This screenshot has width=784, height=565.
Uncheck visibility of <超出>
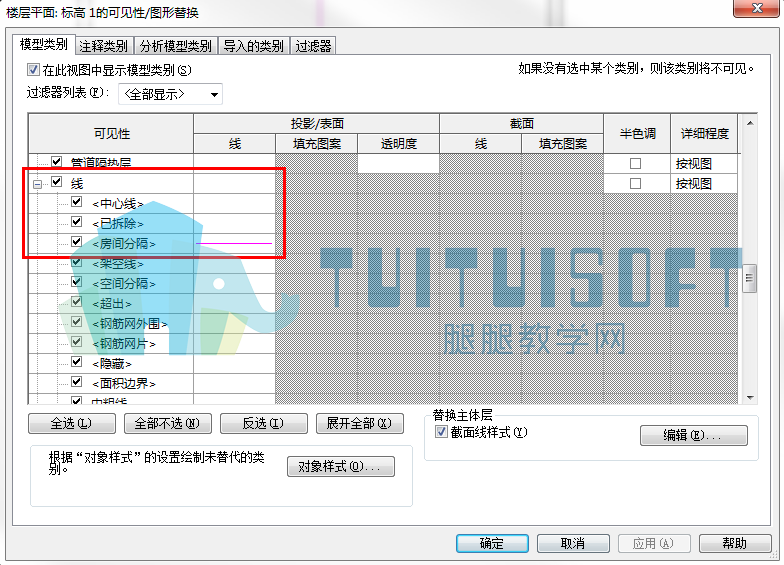[x=76, y=302]
